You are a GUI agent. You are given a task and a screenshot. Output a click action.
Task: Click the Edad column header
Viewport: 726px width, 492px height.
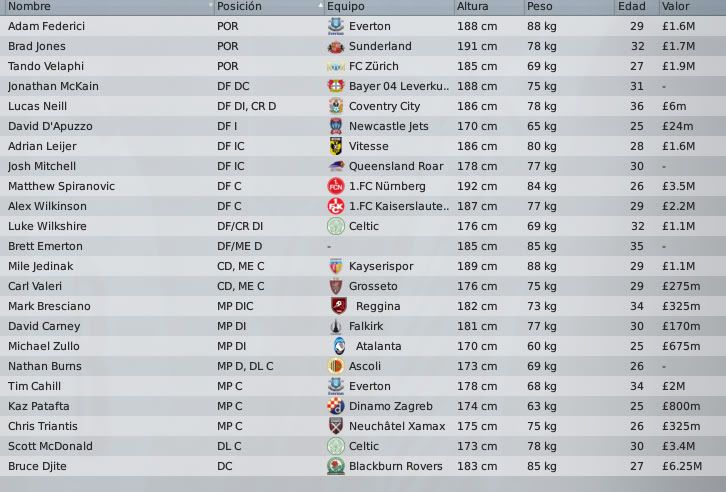pyautogui.click(x=632, y=6)
